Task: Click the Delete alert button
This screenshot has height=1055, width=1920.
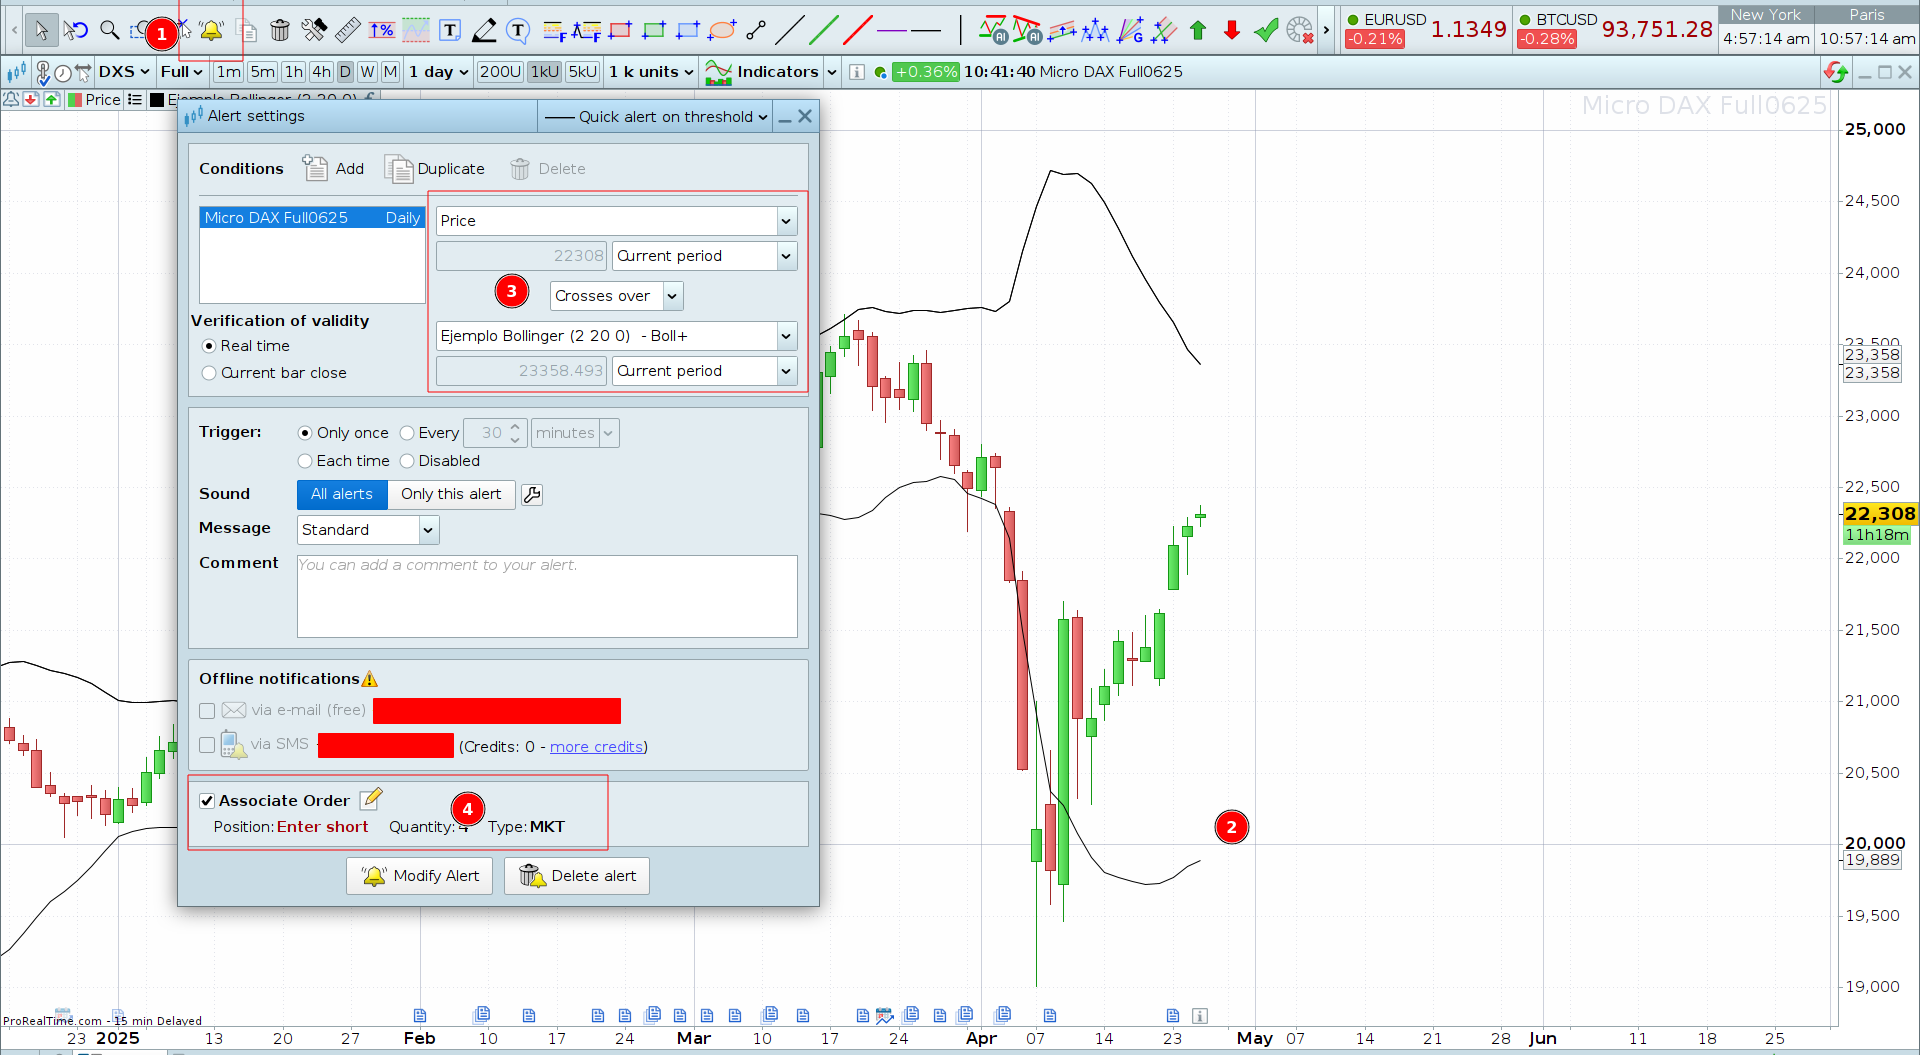Action: [x=577, y=876]
